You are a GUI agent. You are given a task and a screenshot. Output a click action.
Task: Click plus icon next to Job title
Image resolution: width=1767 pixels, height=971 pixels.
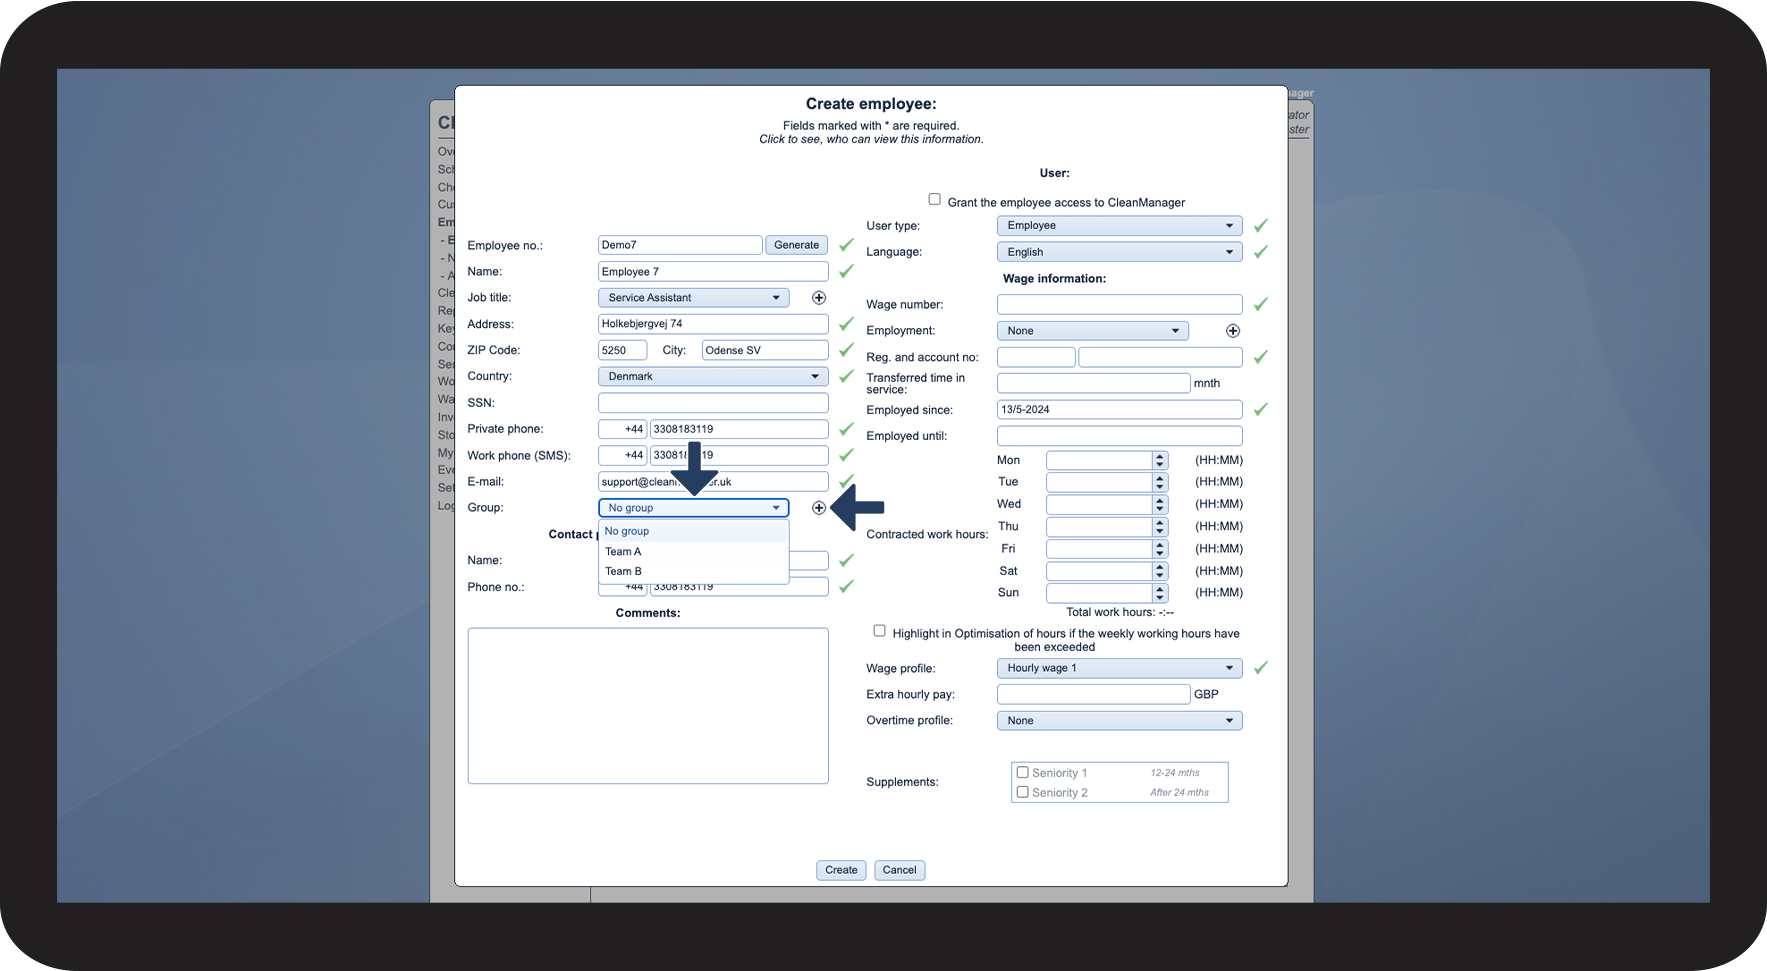click(819, 298)
